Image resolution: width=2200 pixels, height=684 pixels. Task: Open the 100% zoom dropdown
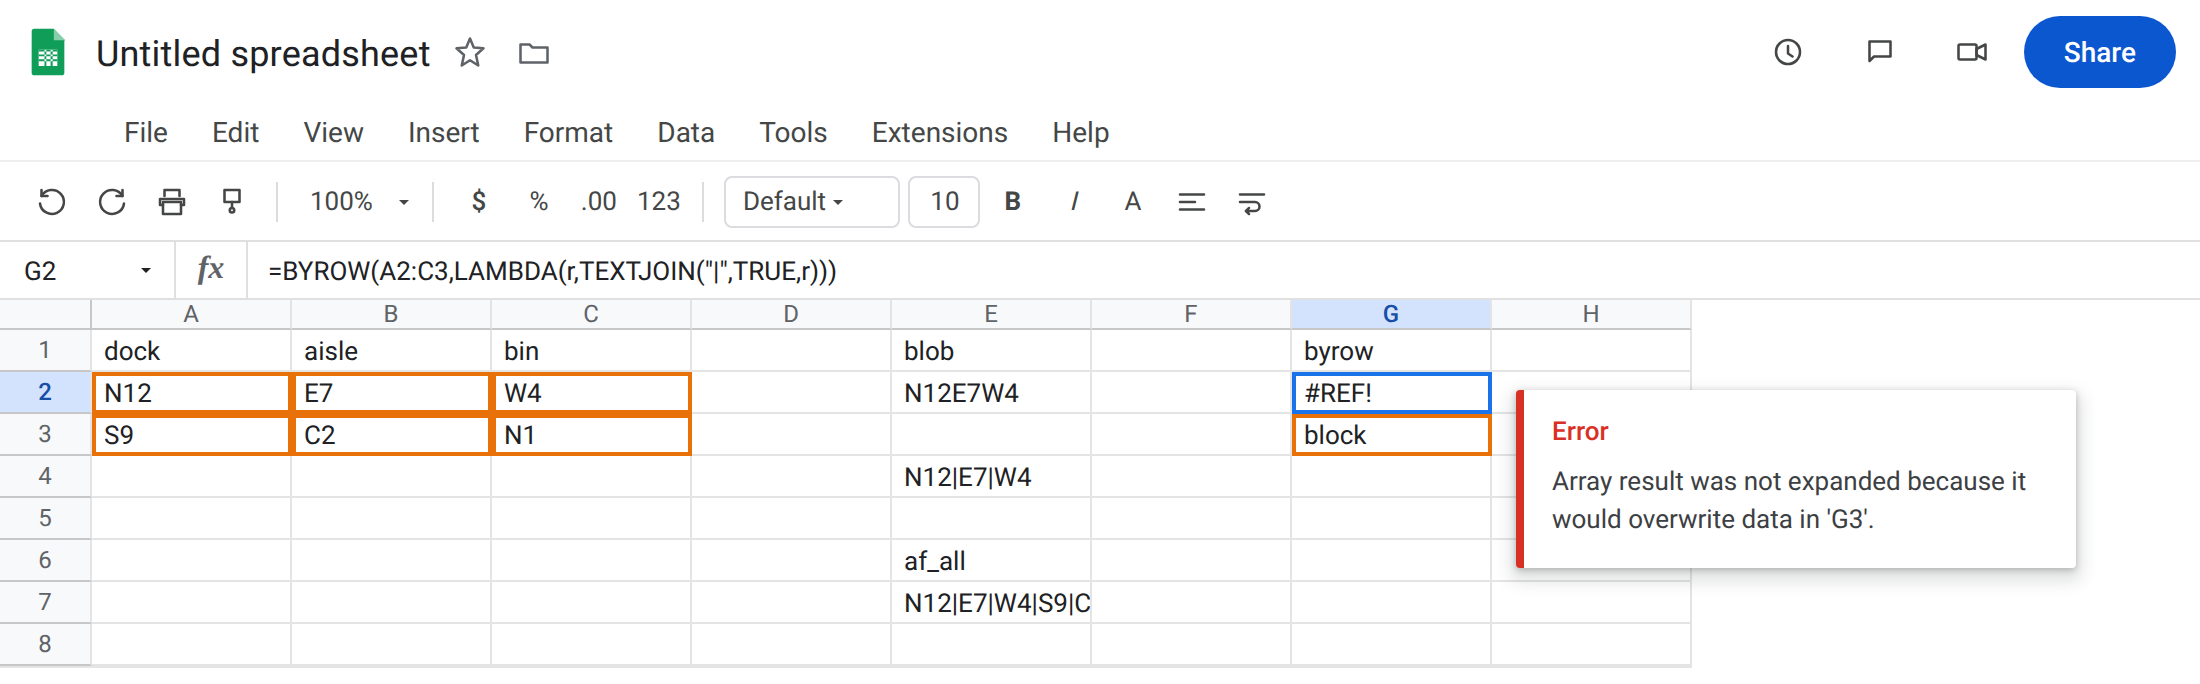[x=359, y=202]
